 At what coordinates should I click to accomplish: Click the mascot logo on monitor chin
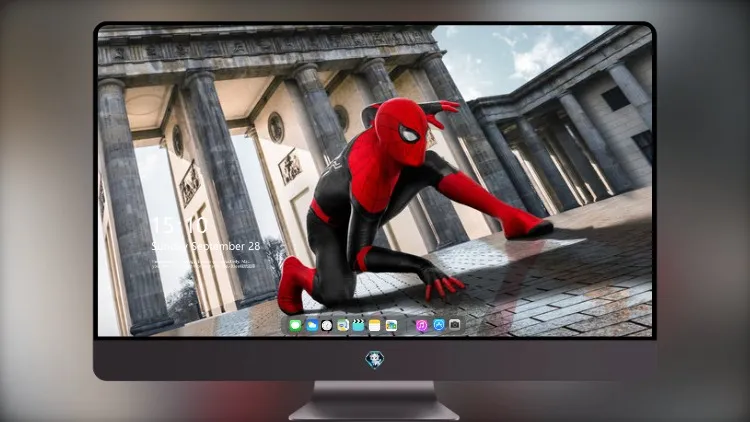tap(375, 360)
